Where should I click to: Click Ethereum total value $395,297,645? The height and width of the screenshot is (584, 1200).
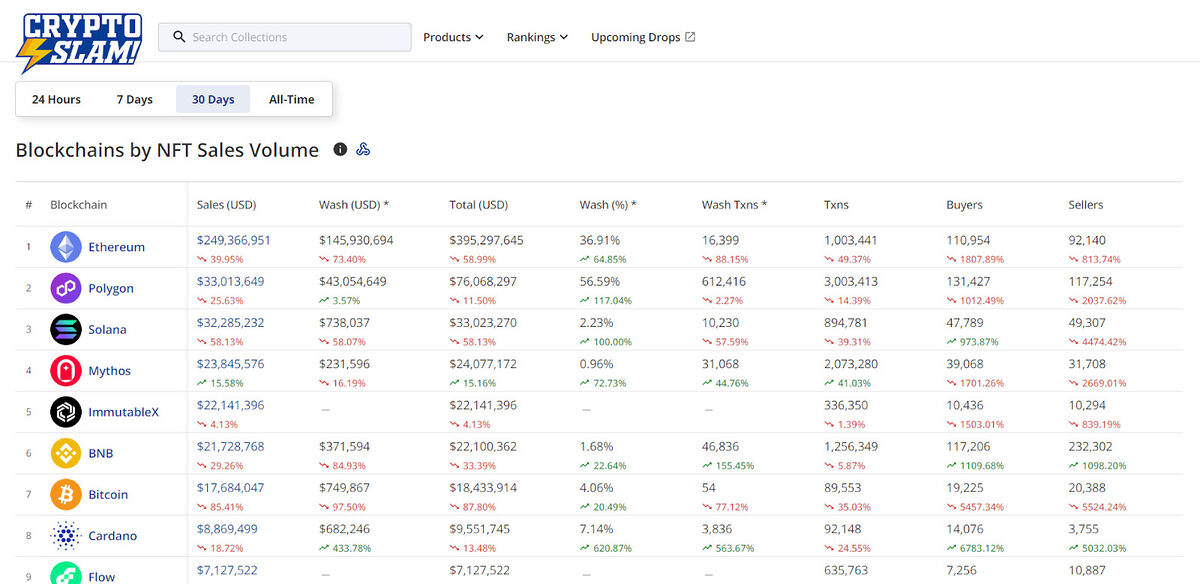487,240
